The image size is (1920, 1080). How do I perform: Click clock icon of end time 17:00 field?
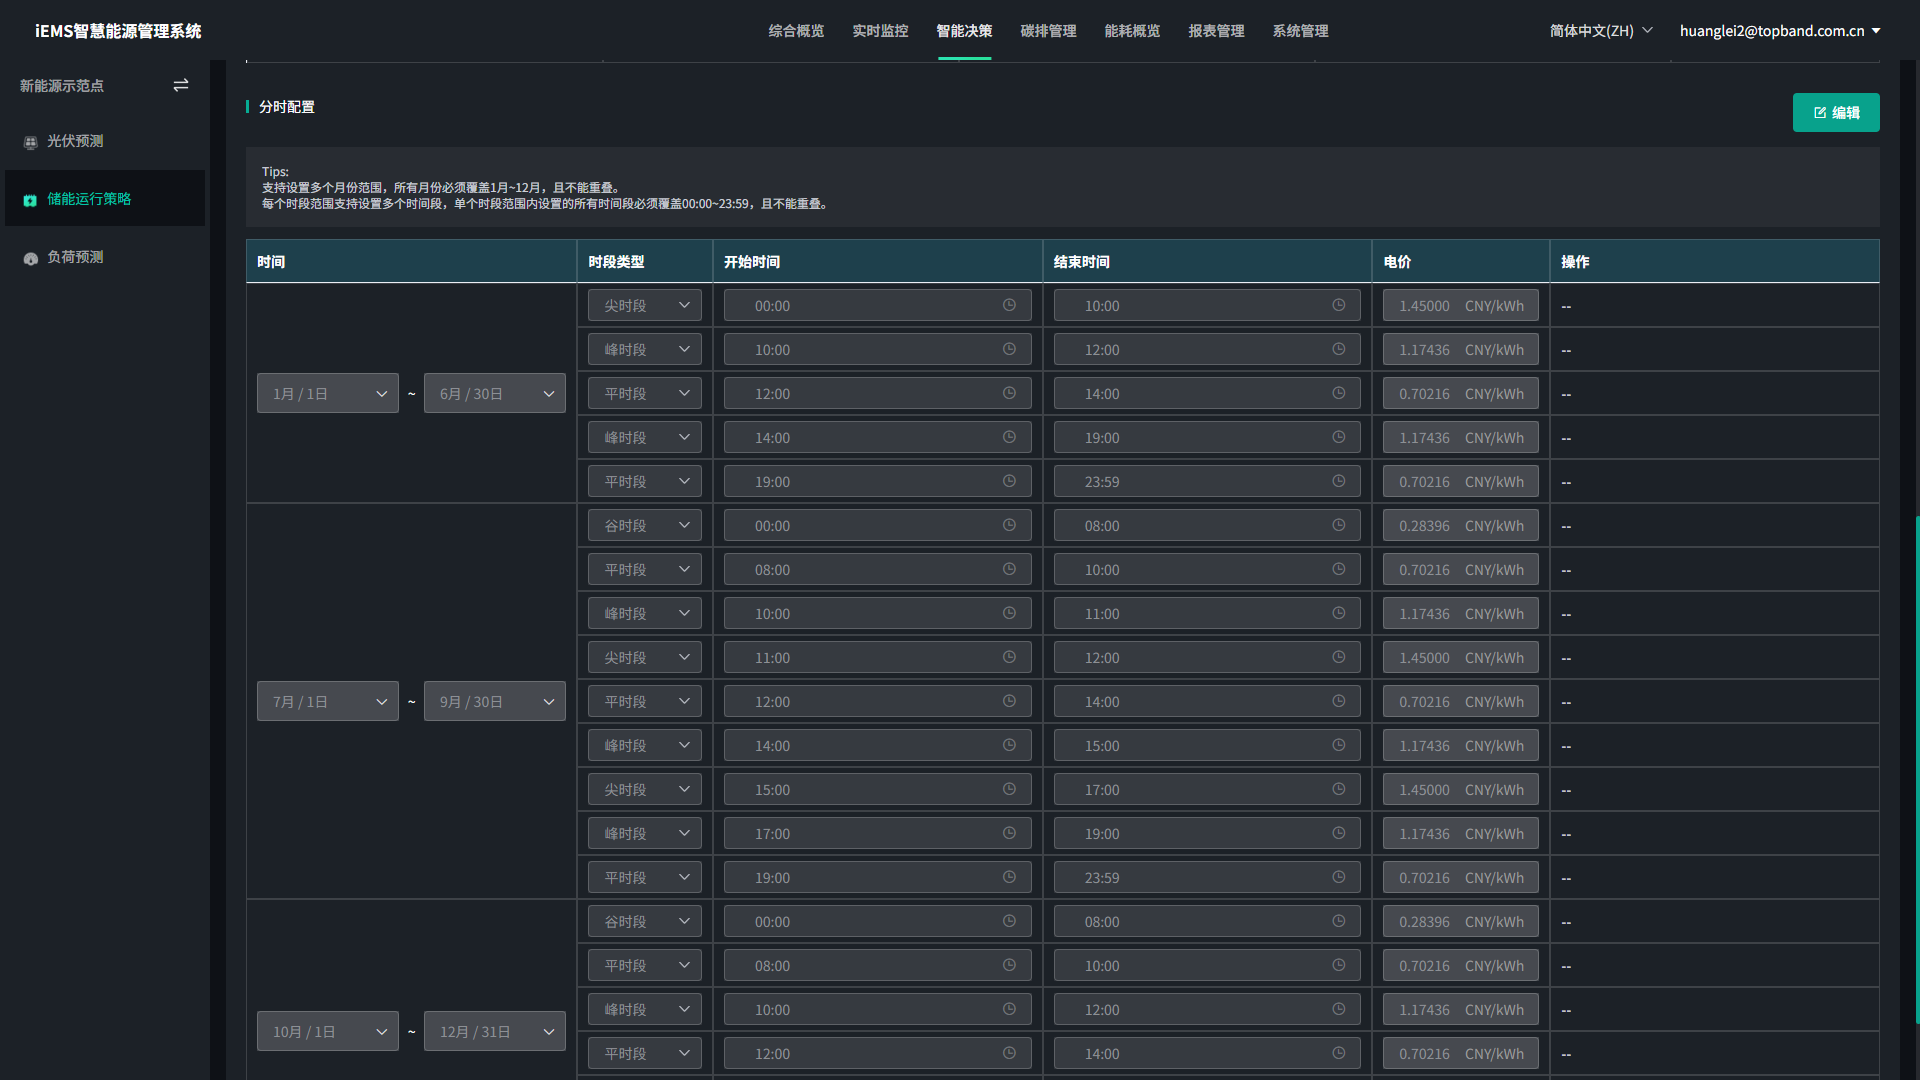click(x=1338, y=789)
